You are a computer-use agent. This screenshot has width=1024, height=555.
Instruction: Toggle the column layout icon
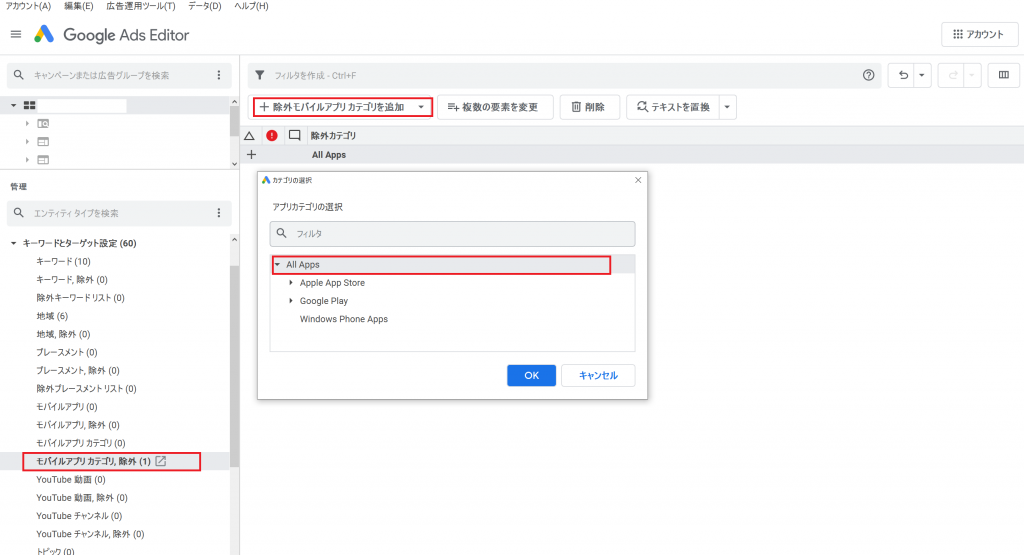1004,75
